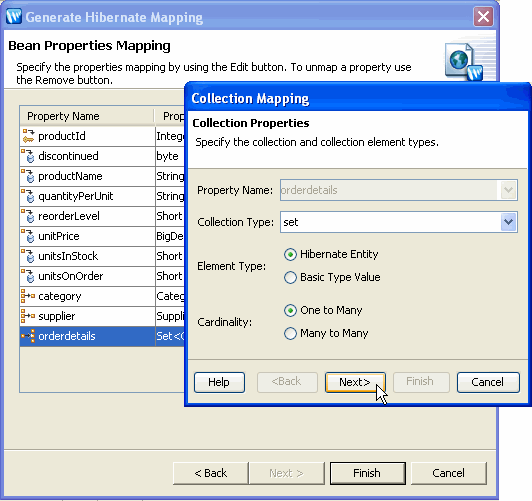
Task: Close the Generate Hibernate Mapping window
Action: pos(483,17)
